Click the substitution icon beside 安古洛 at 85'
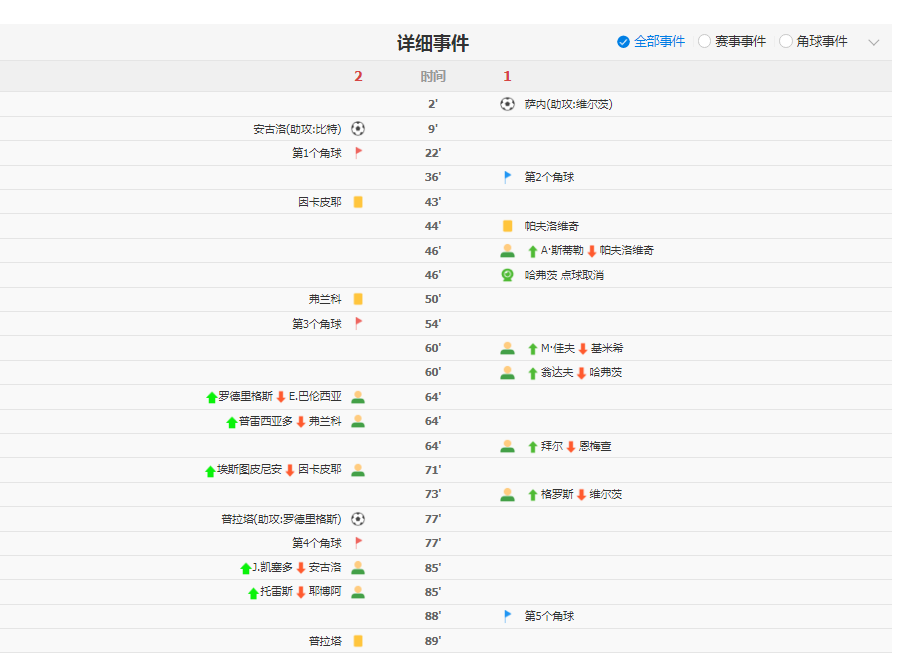The height and width of the screenshot is (655, 901). [358, 568]
